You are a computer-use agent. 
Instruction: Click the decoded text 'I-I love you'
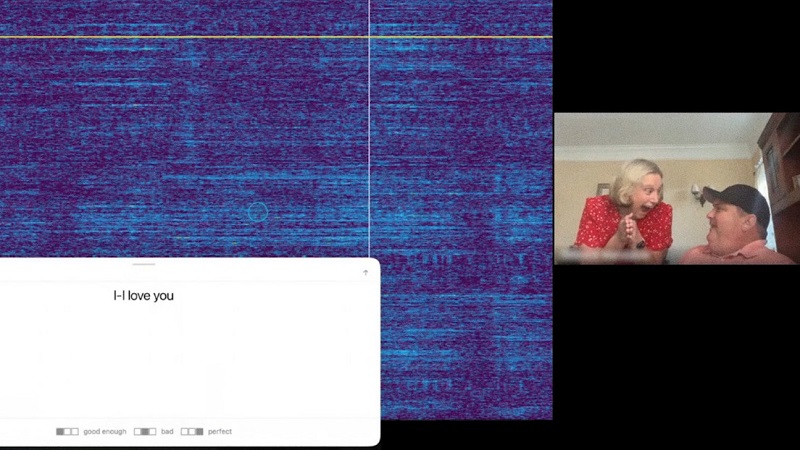[x=143, y=296]
